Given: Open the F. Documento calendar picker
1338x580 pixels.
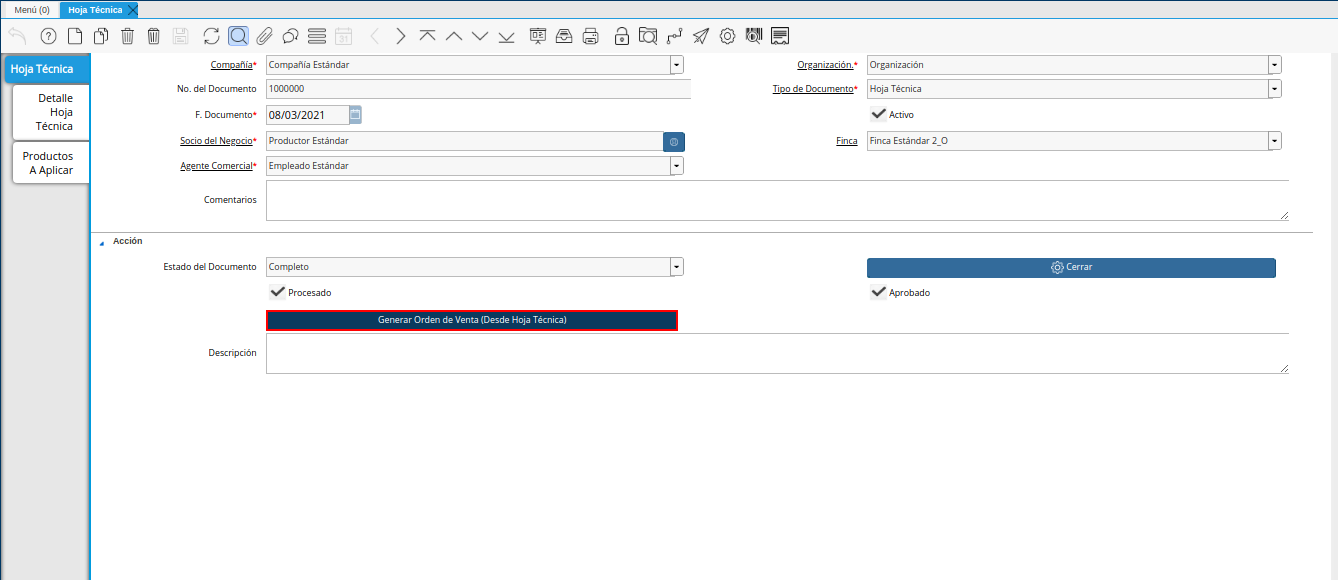Looking at the screenshot, I should 355,114.
